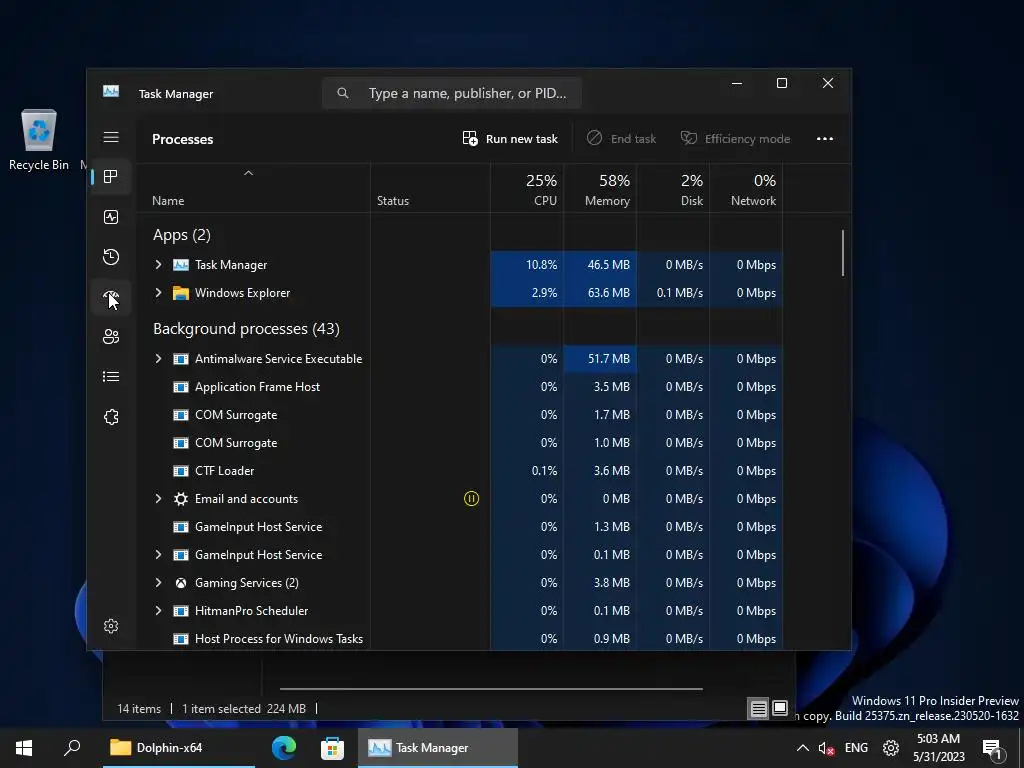Click the 51.7 MB memory cell for Antimalware
The width and height of the screenshot is (1024, 768).
point(600,359)
